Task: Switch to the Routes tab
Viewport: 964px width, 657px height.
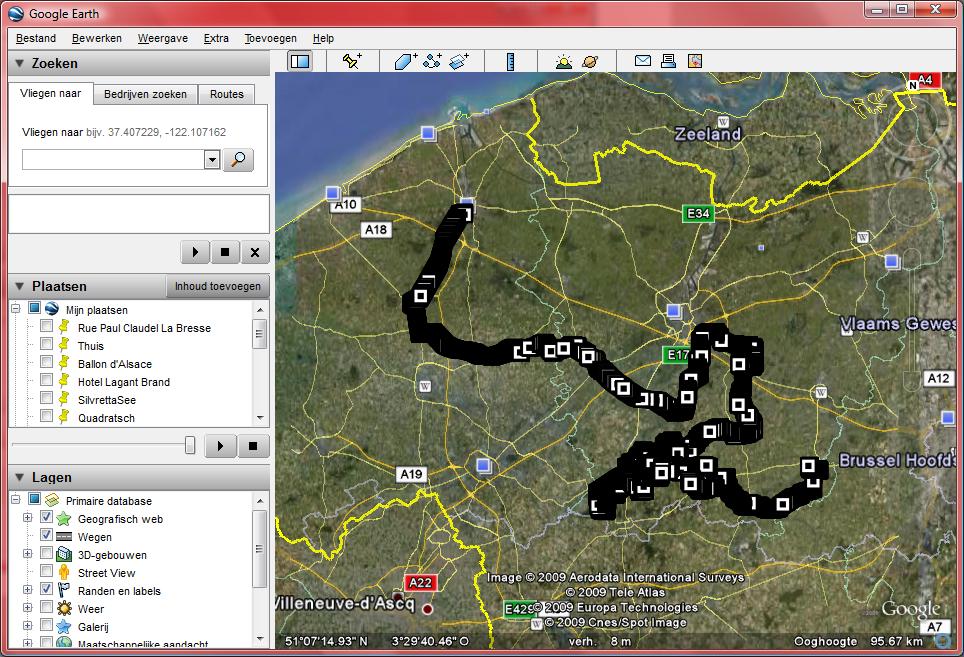Action: click(227, 94)
